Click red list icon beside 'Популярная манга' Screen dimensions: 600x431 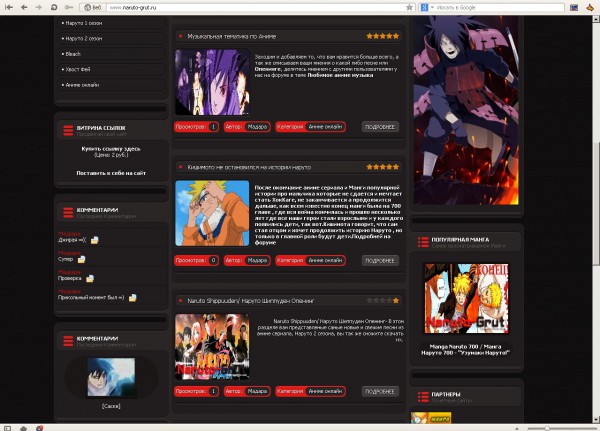click(423, 242)
